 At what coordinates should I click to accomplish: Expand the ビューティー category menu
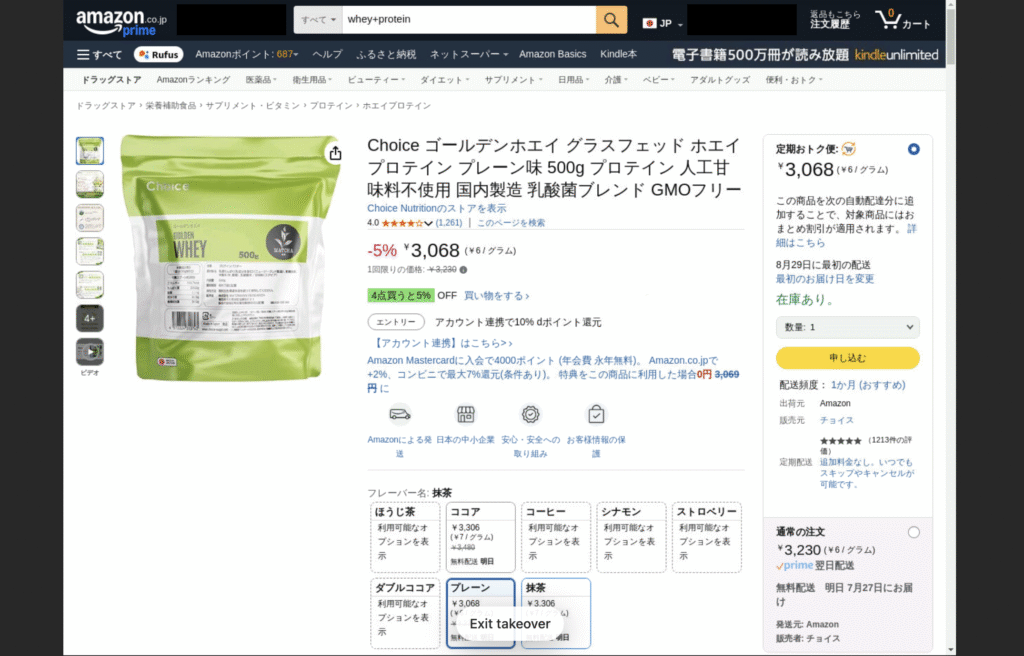point(376,80)
